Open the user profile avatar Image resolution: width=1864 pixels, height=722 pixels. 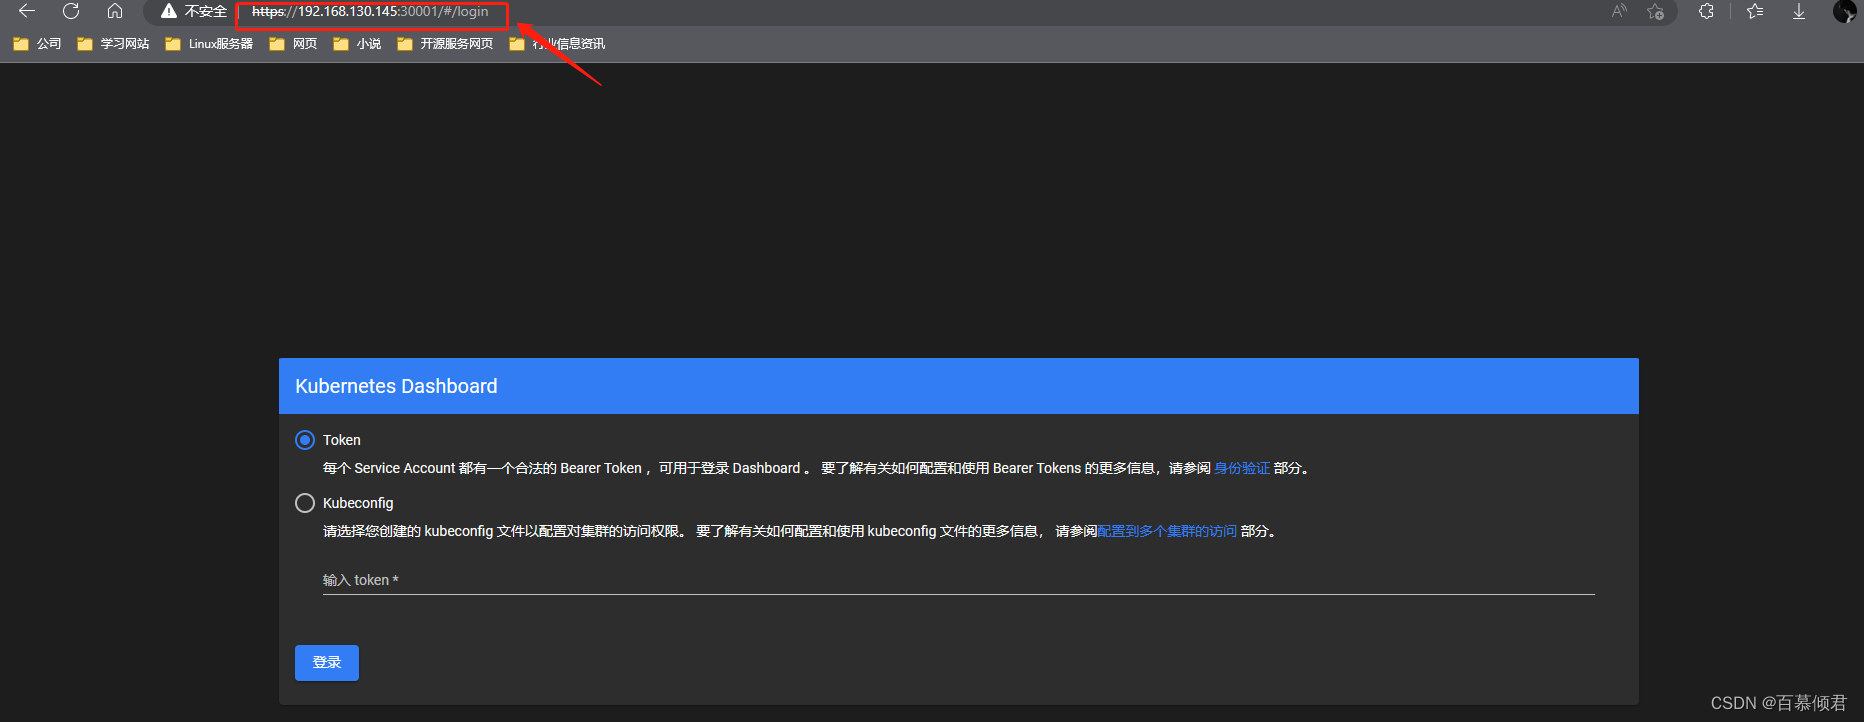coord(1844,11)
